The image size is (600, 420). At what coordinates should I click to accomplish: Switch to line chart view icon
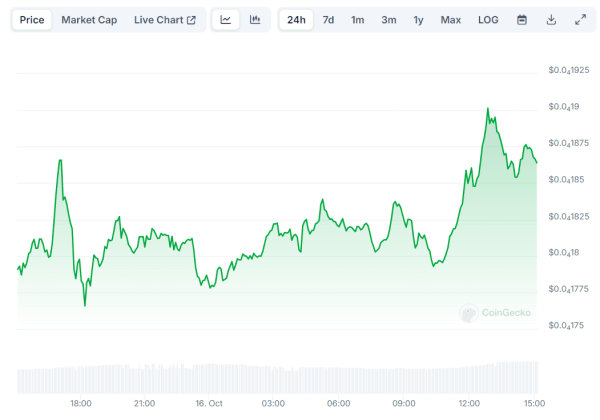226,20
